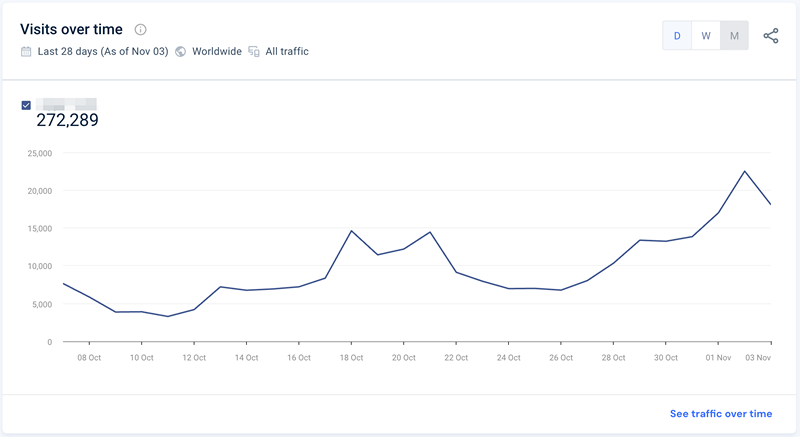Click the 22 Oct label on the x-axis
Viewport: 800px width, 437px height.
tap(456, 357)
